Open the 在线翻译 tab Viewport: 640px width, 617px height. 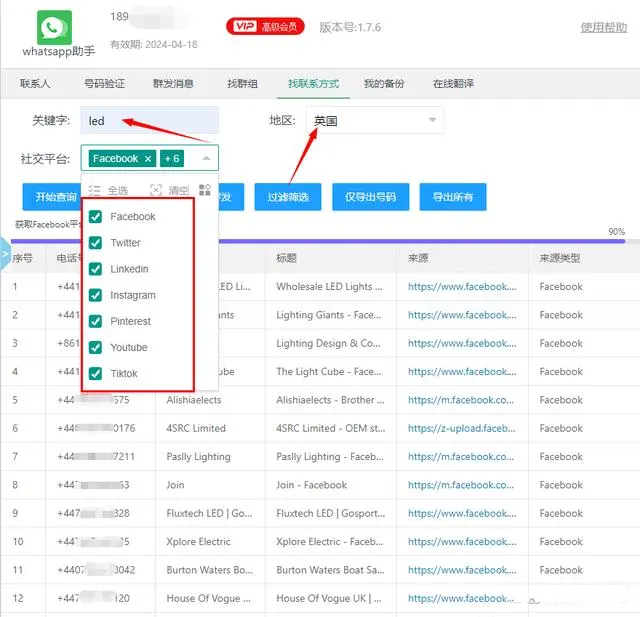coord(453,84)
